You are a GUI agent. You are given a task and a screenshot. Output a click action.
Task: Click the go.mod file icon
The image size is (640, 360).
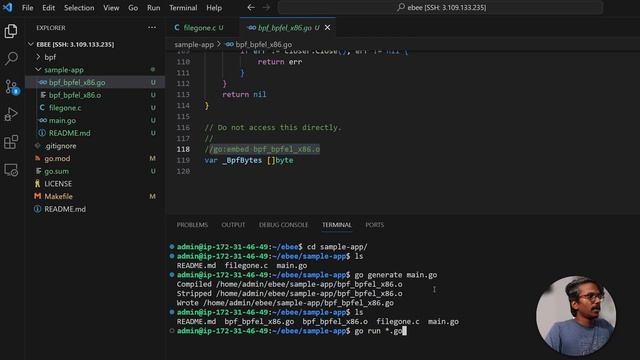click(x=38, y=158)
